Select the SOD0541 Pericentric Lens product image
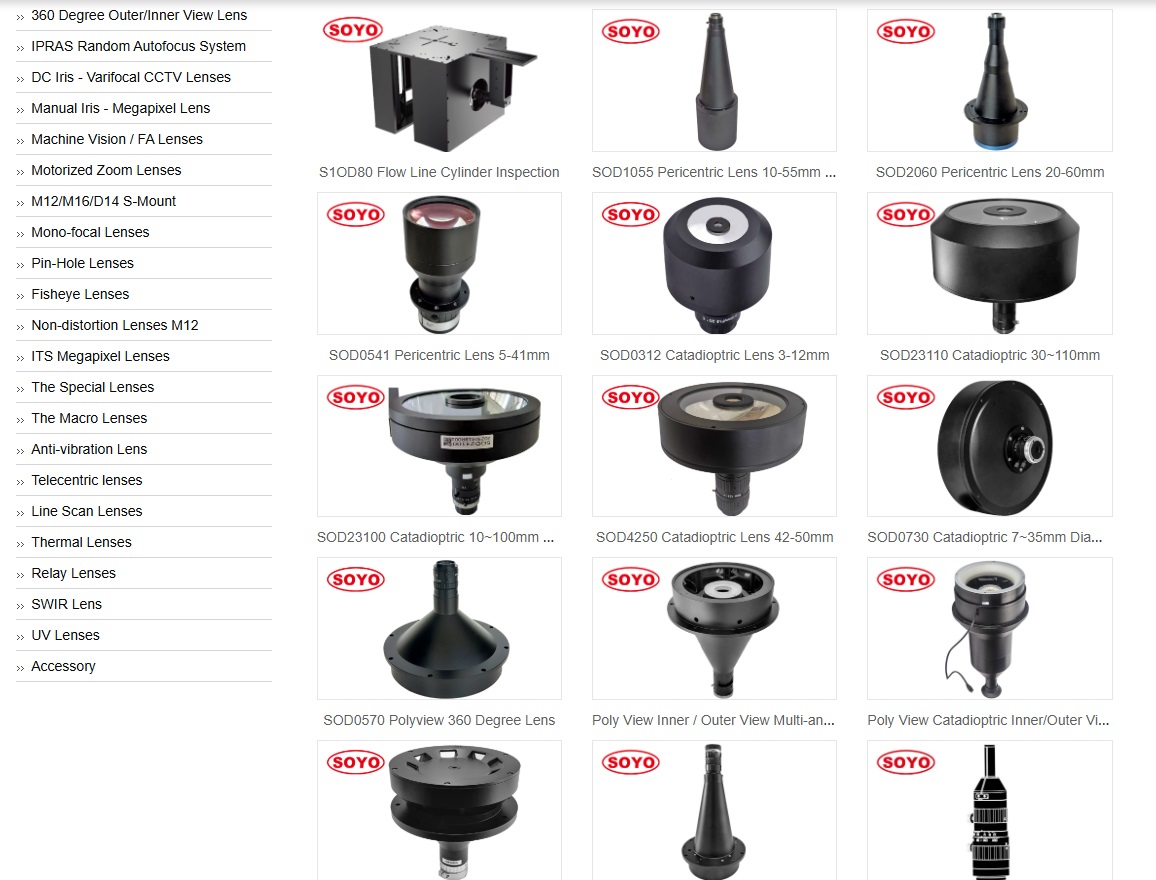This screenshot has width=1156, height=880. 439,263
